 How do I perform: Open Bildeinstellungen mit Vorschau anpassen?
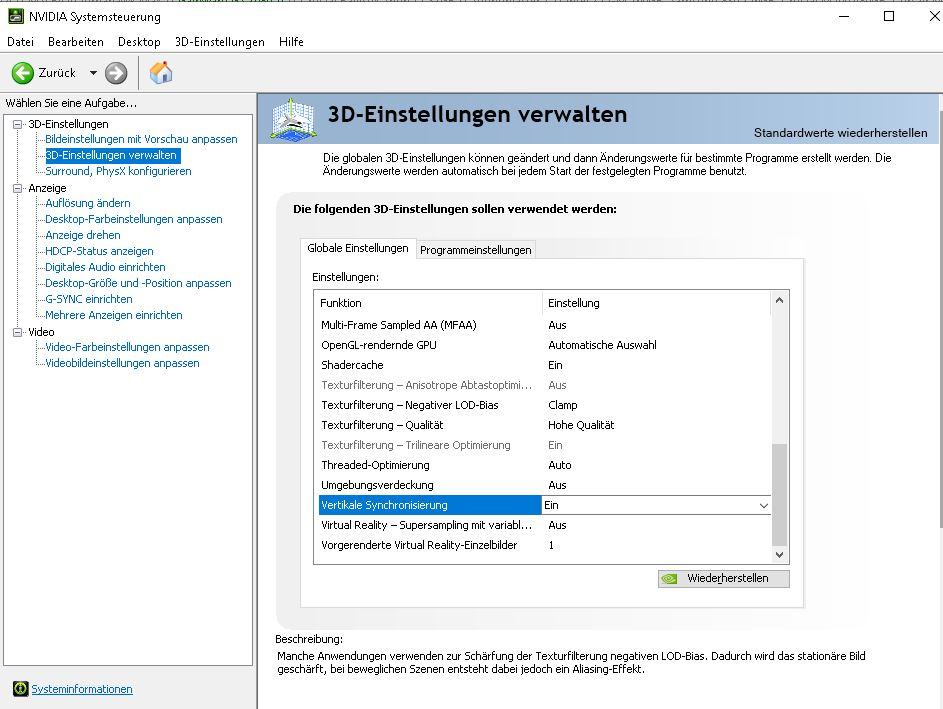click(141, 139)
